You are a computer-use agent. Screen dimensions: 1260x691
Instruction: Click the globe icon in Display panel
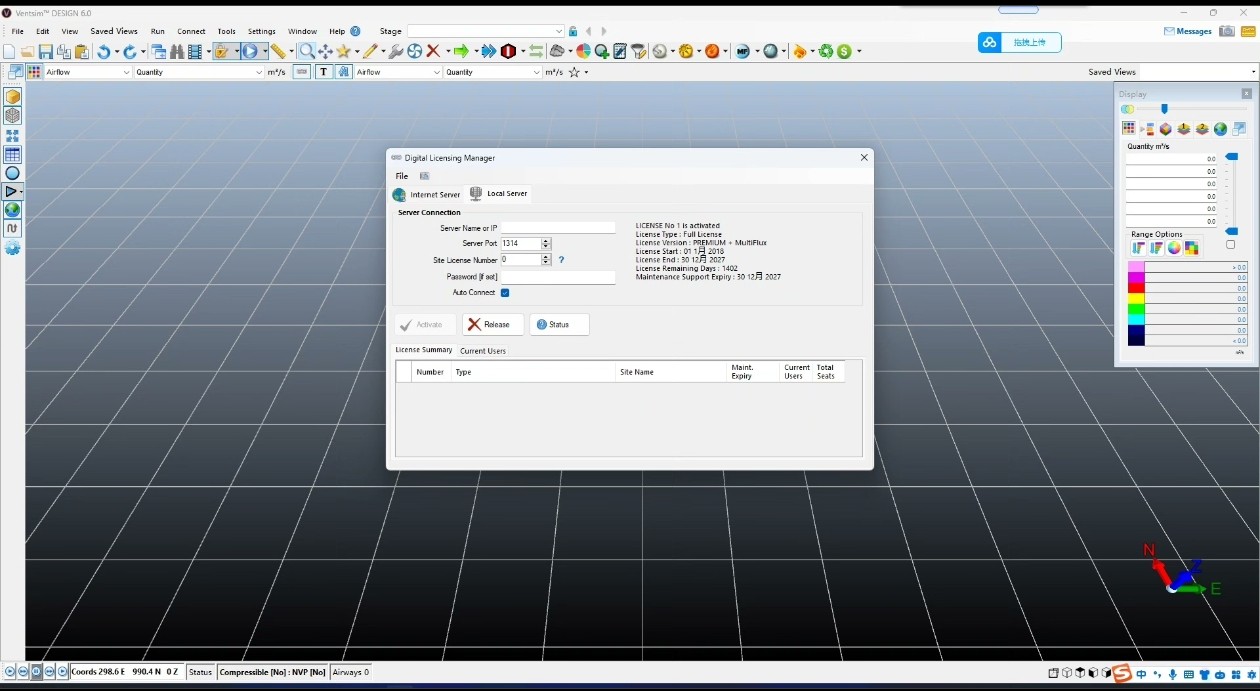pyautogui.click(x=1220, y=129)
